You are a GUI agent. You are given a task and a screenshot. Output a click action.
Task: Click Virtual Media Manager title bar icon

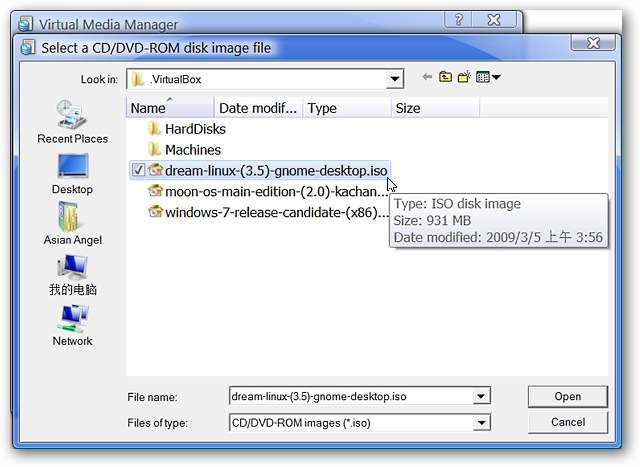(x=26, y=24)
